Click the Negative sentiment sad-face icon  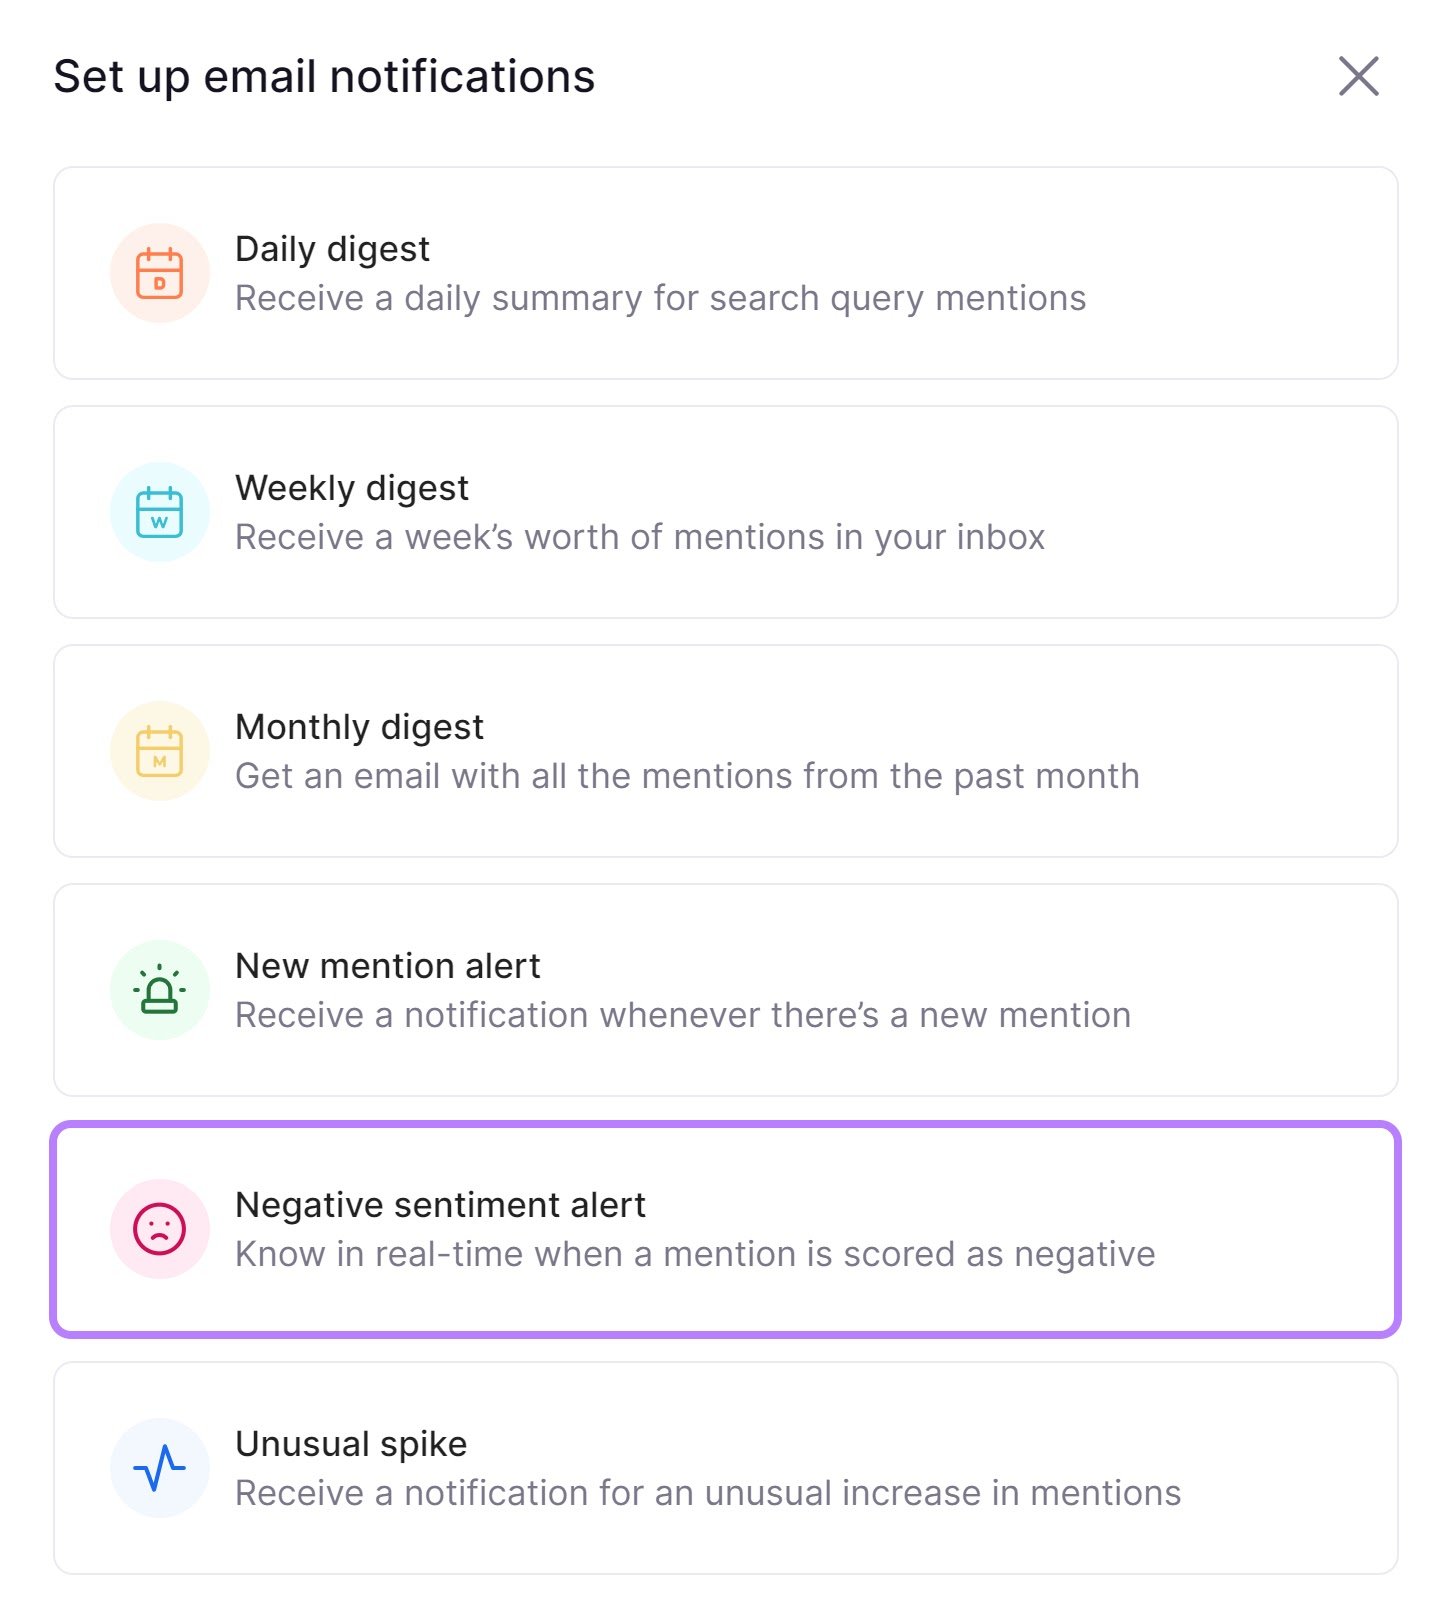point(160,1228)
